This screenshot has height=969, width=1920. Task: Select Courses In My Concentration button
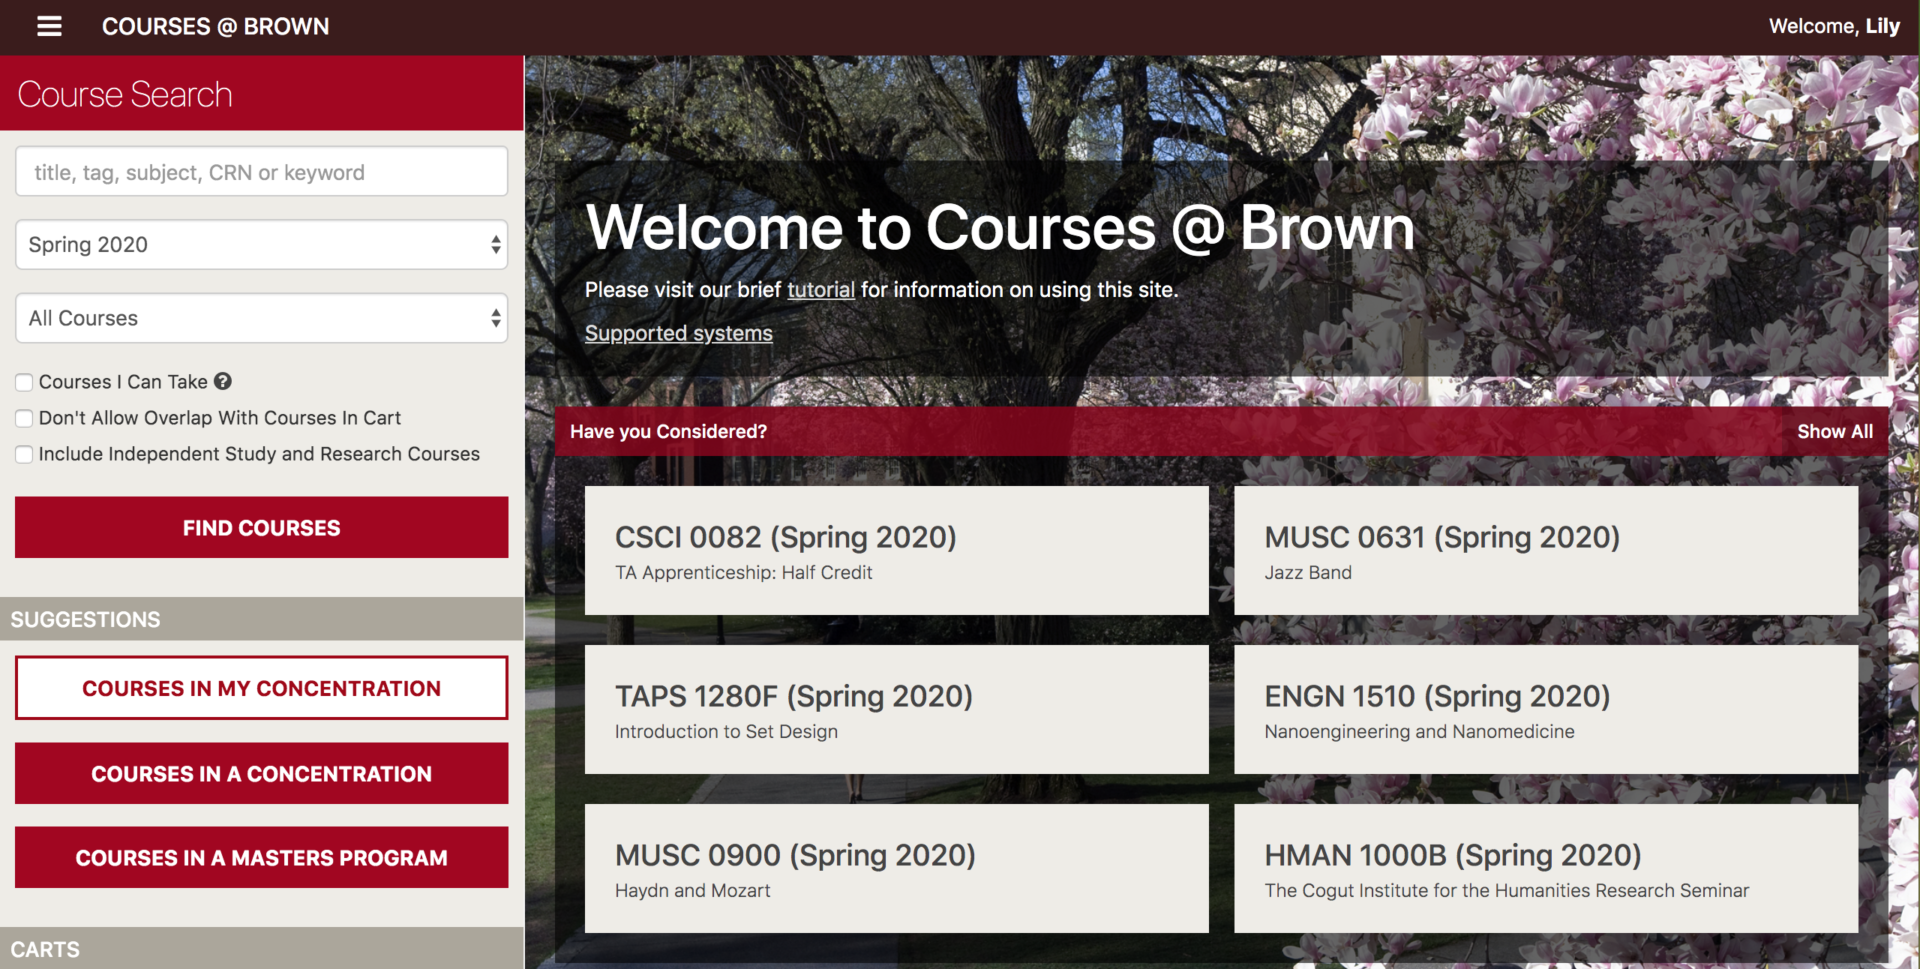click(x=262, y=688)
